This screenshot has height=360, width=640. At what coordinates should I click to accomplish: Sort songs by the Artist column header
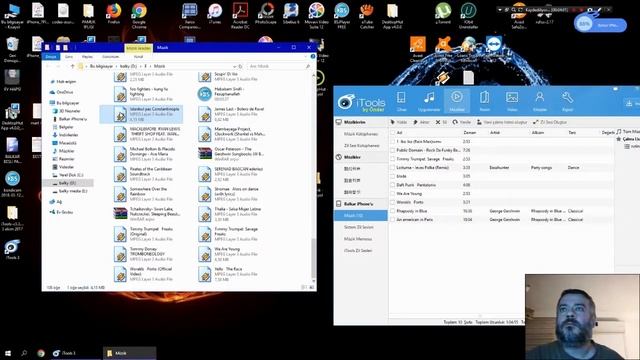click(x=495, y=133)
